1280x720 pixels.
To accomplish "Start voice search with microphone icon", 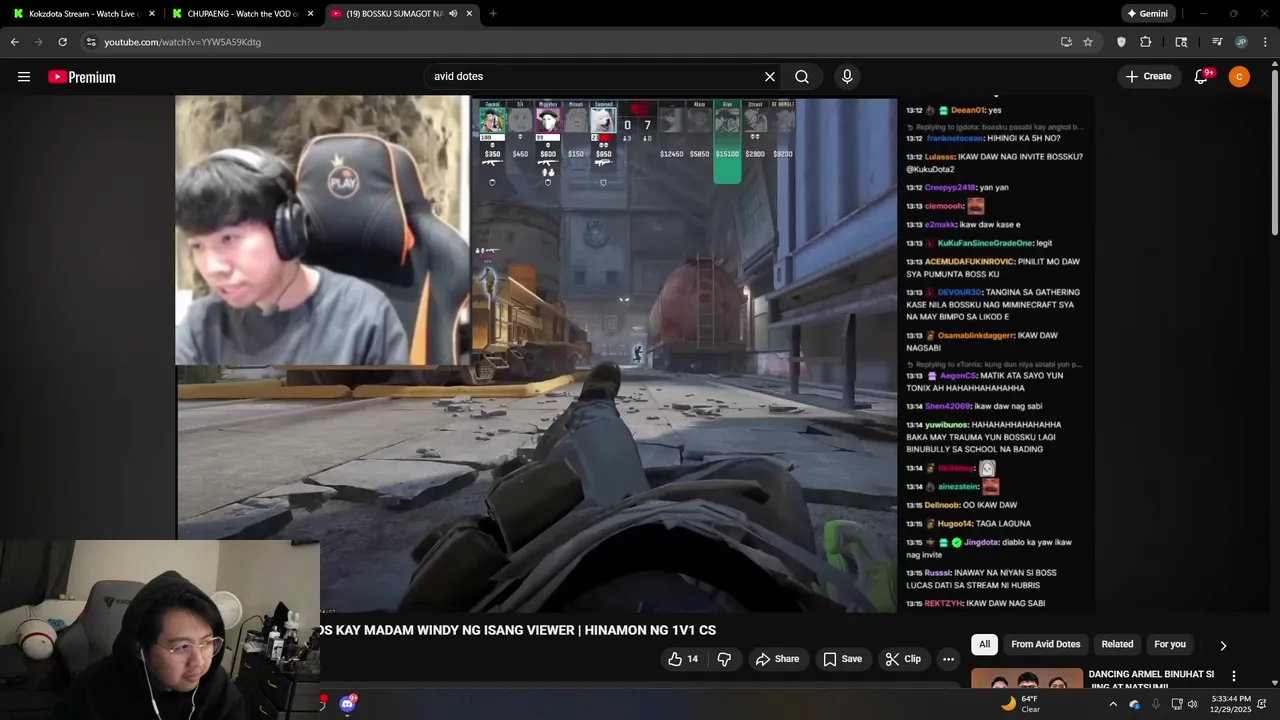I will point(847,77).
